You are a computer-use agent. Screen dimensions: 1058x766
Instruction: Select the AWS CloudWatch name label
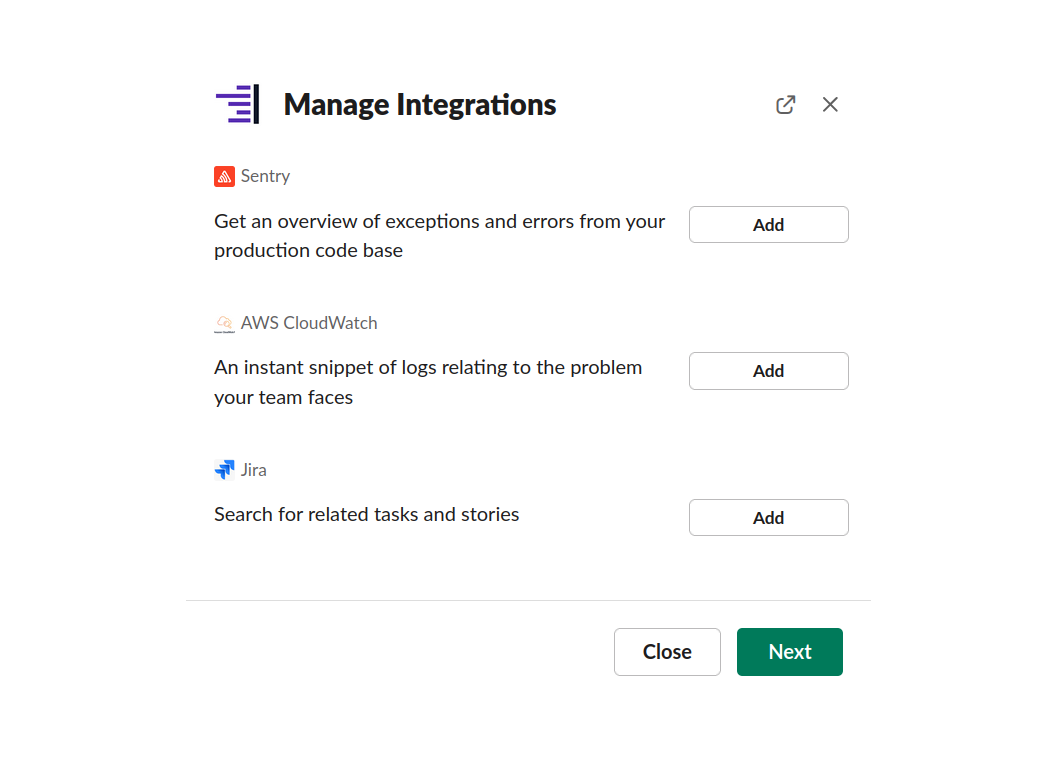[x=309, y=323]
